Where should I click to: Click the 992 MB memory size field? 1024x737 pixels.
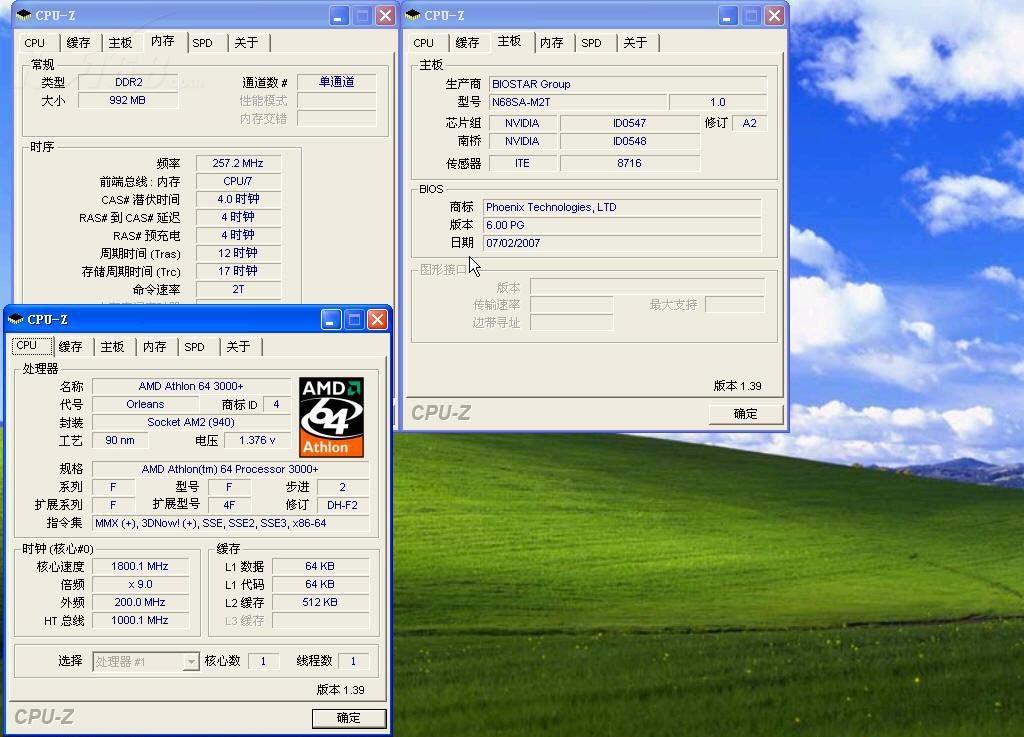click(x=128, y=101)
